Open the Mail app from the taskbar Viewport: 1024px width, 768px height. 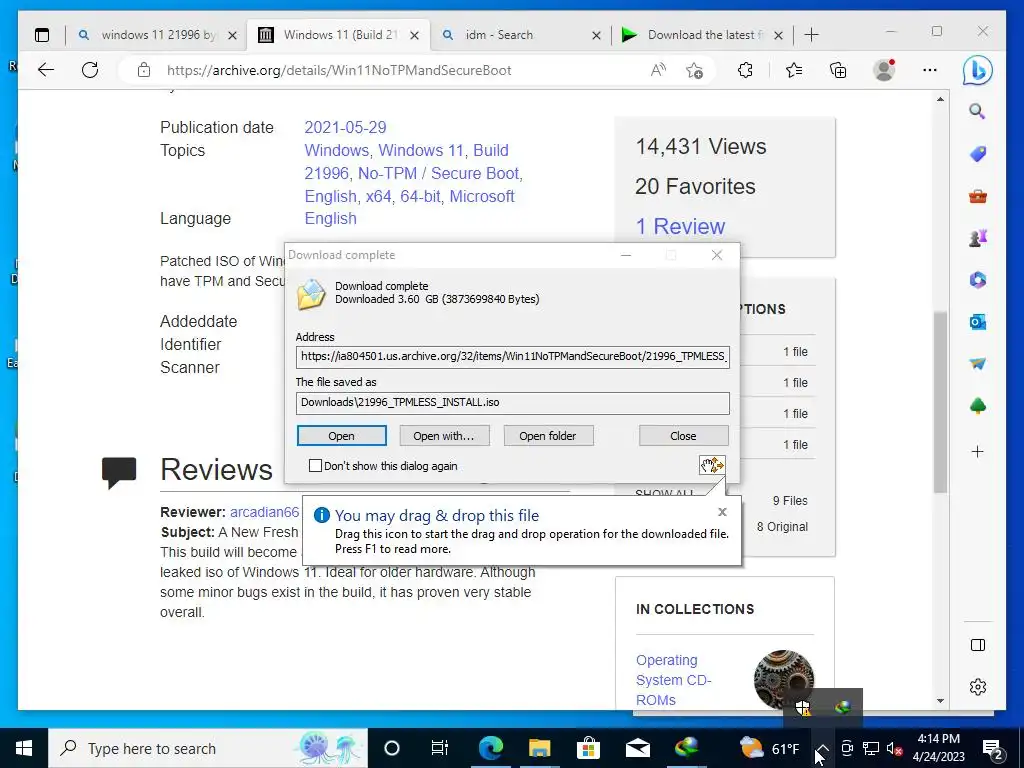pyautogui.click(x=637, y=748)
